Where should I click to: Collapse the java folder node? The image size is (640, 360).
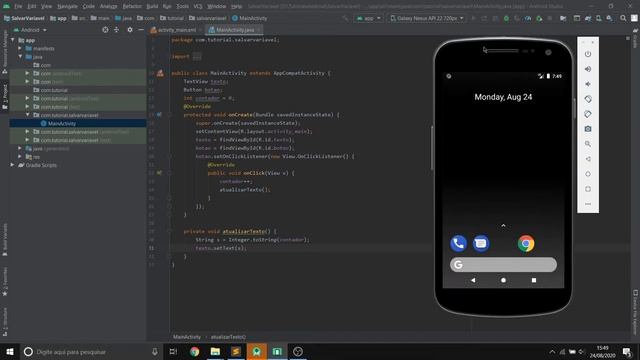pos(20,57)
